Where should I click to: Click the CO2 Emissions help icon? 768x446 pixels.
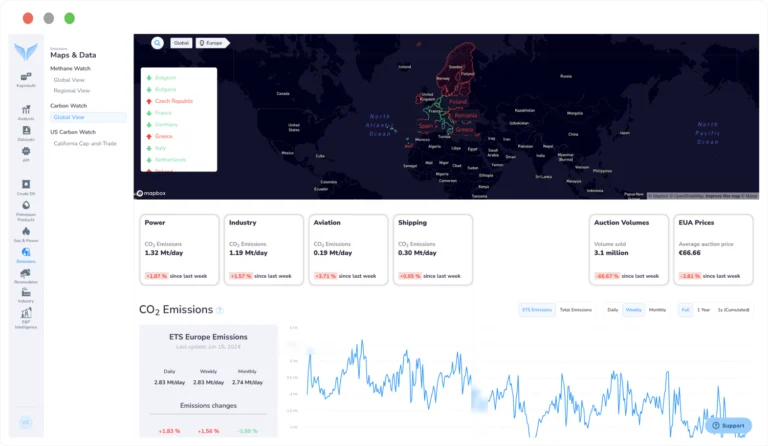click(x=220, y=311)
